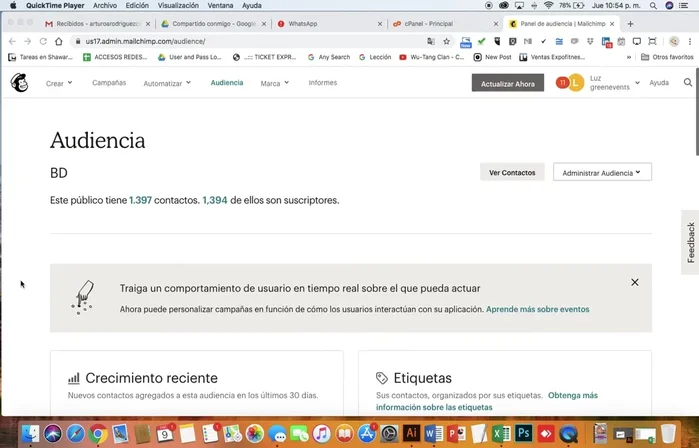
Task: Click the Dropbox extension icon
Action: point(590,41)
